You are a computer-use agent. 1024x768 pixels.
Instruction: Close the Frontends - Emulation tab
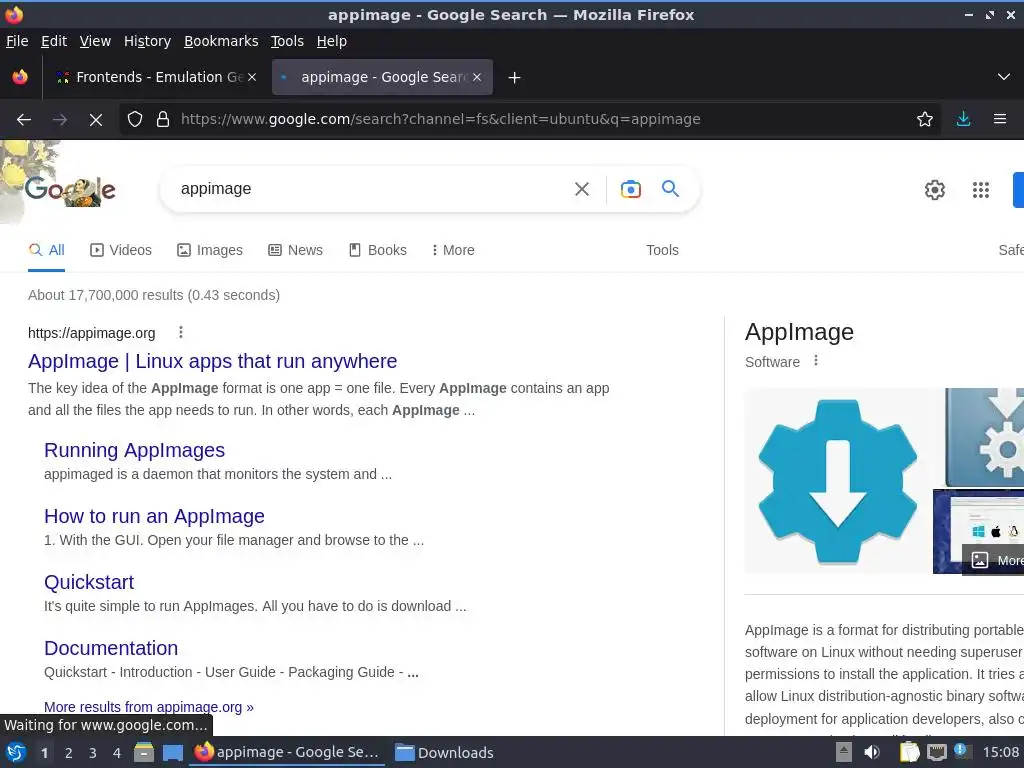(252, 77)
